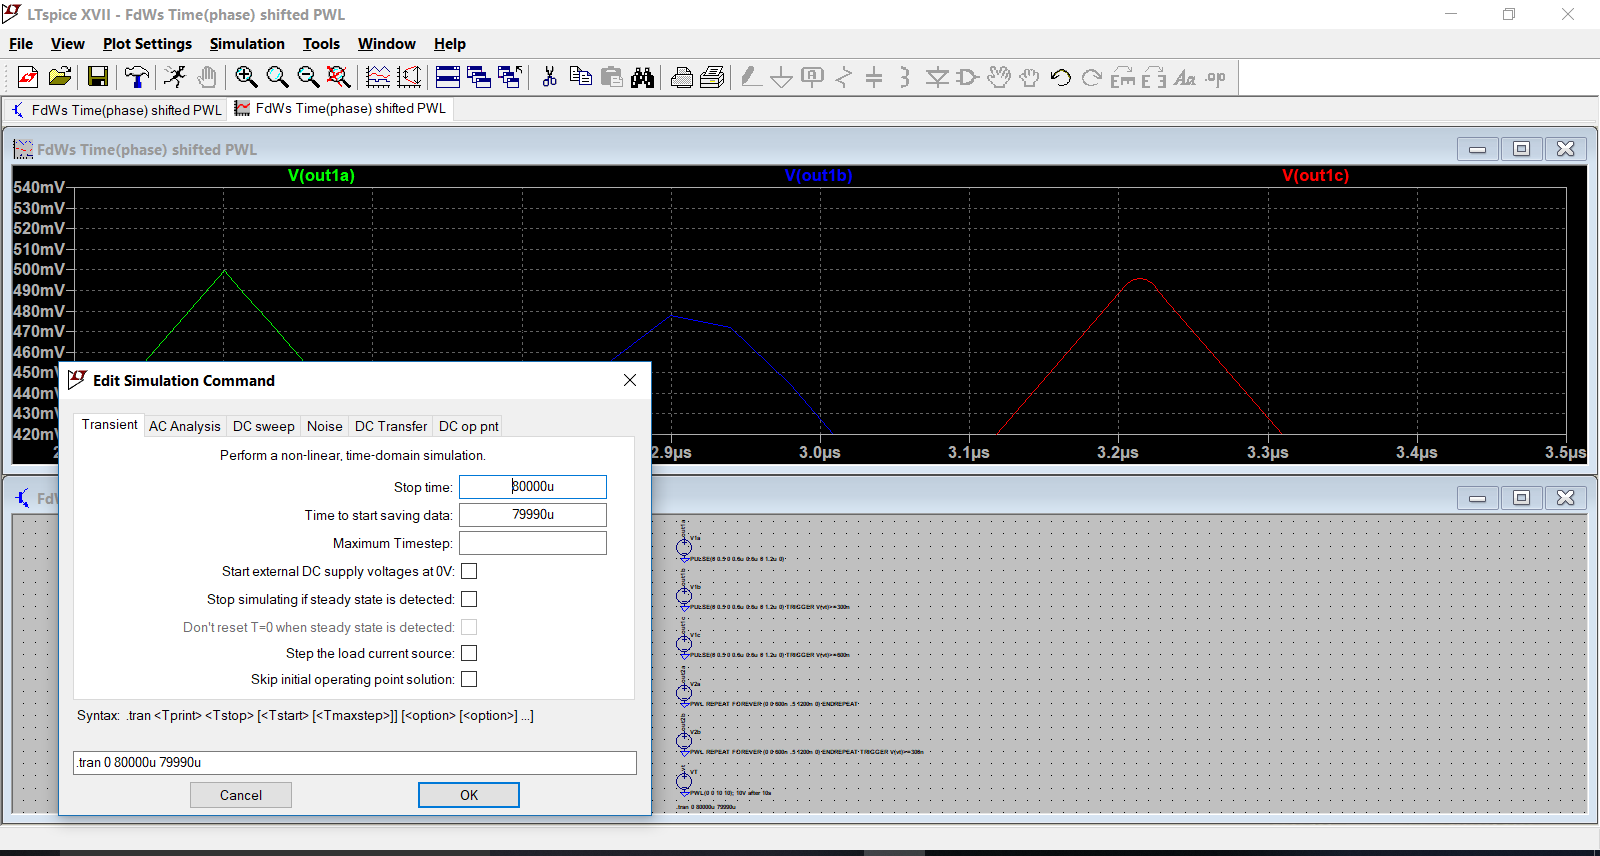Switch to the AC Analysis tab
The height and width of the screenshot is (856, 1600).
185,426
